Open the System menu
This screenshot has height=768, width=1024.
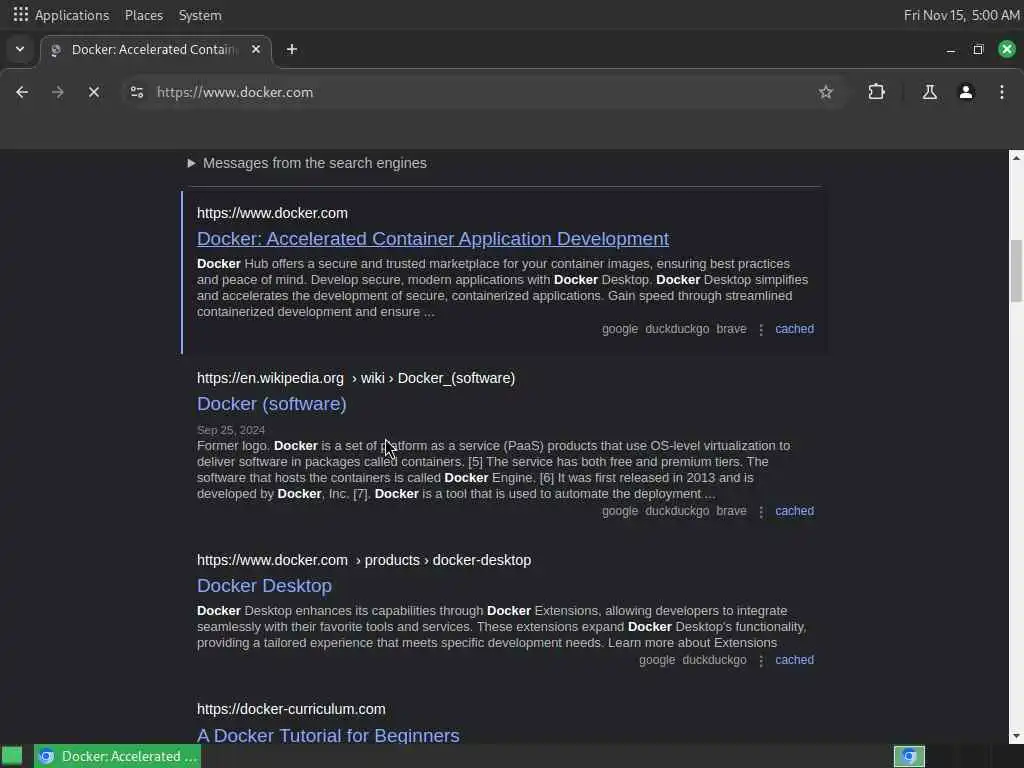click(200, 15)
